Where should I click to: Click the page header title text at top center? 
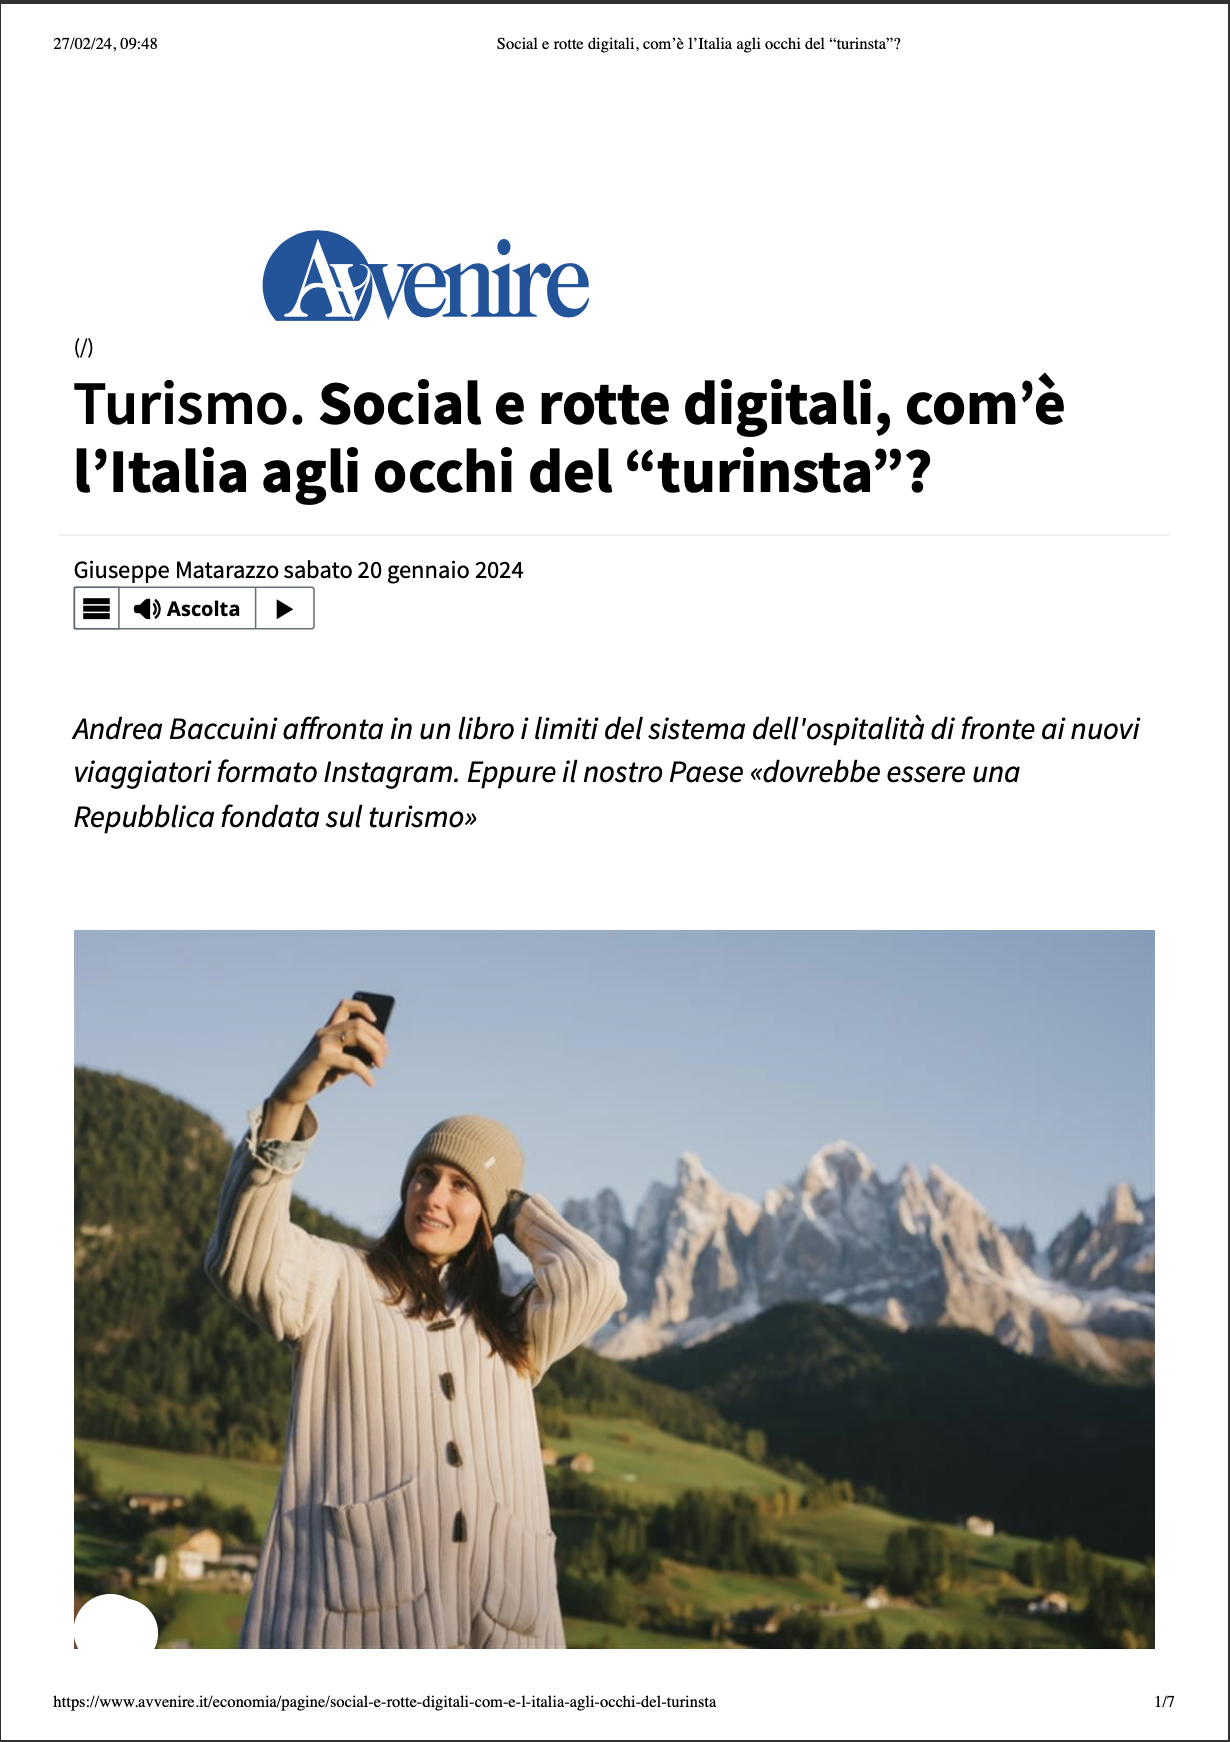(698, 43)
